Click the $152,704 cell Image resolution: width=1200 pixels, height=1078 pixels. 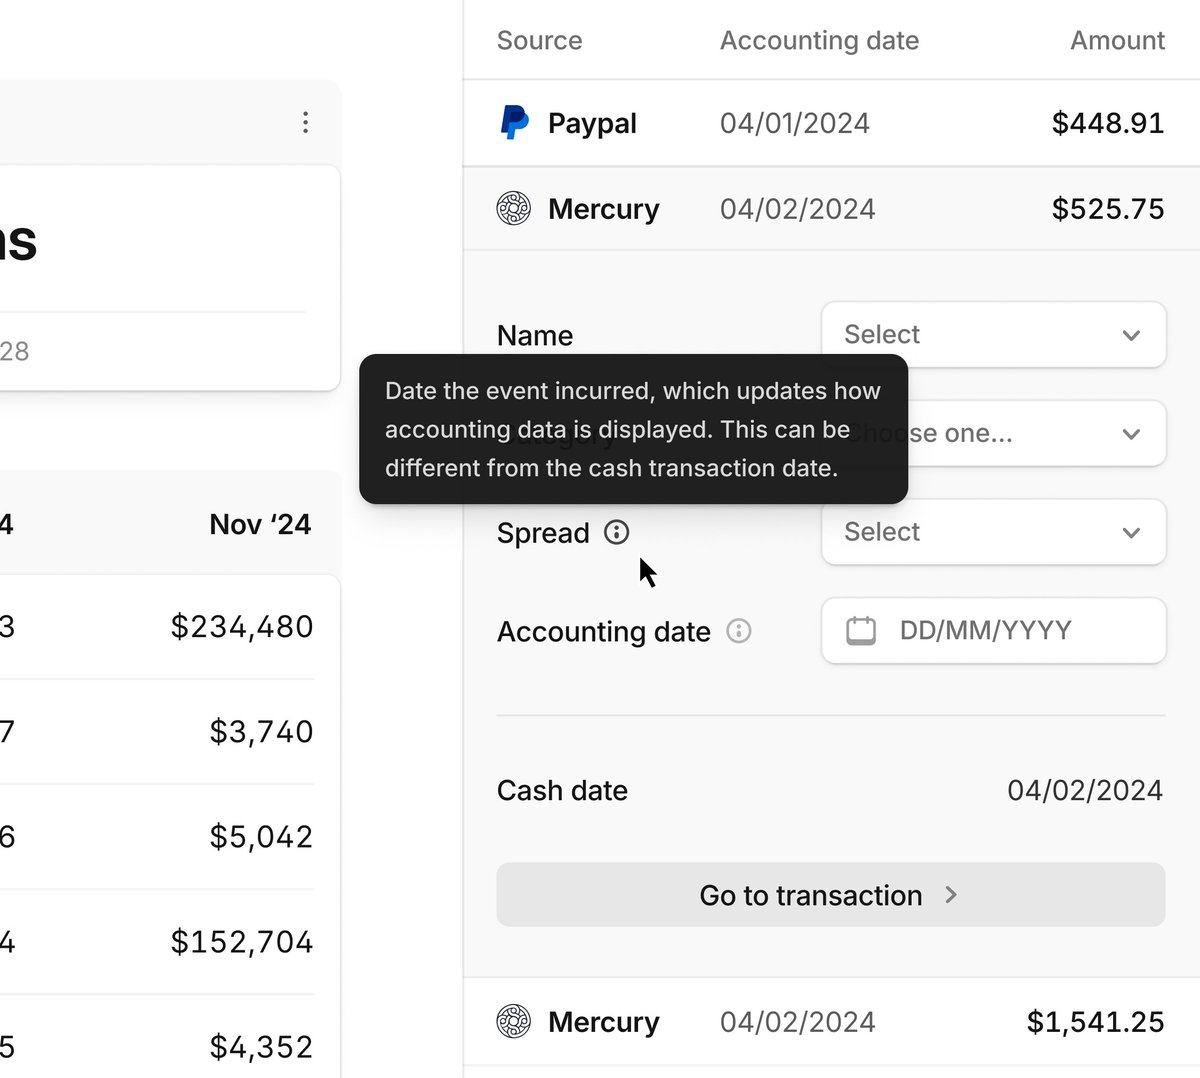point(241,941)
